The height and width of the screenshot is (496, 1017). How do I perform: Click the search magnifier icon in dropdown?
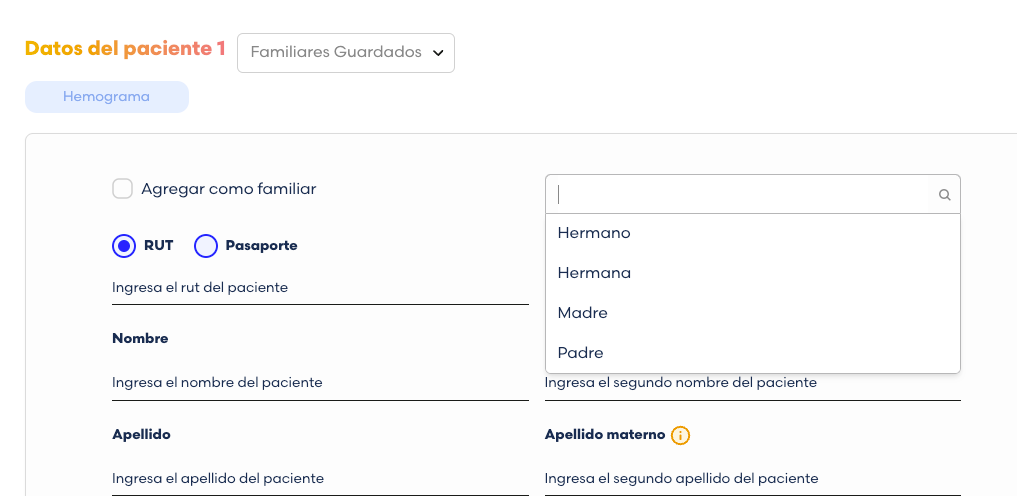pyautogui.click(x=944, y=195)
